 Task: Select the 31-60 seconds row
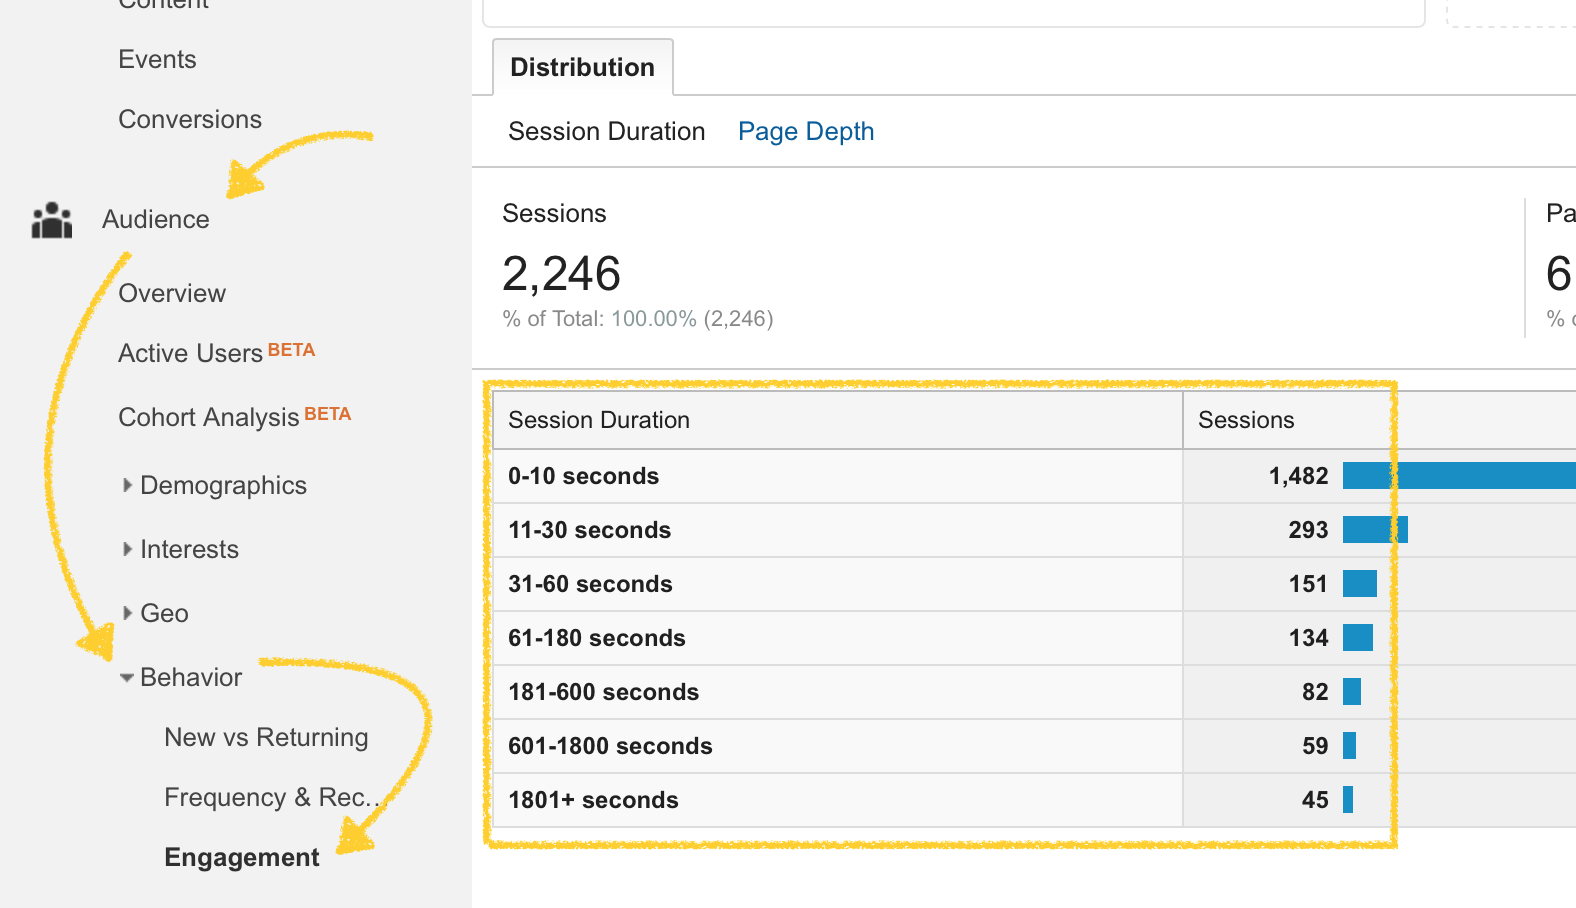1034,584
